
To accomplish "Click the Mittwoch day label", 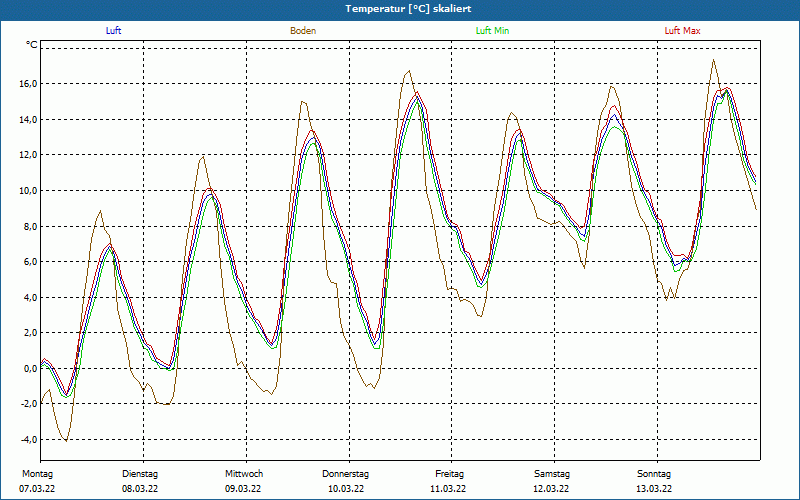I will click(x=244, y=474).
